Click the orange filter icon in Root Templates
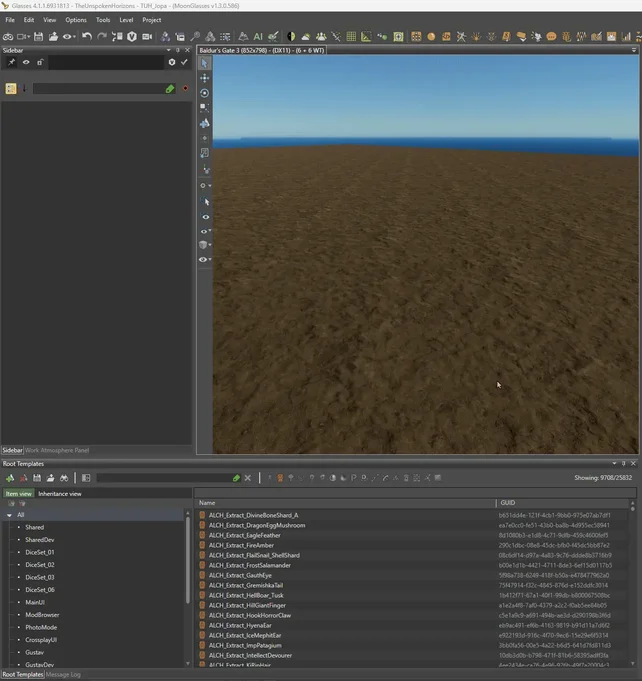The height and width of the screenshot is (681, 642). 280,478
